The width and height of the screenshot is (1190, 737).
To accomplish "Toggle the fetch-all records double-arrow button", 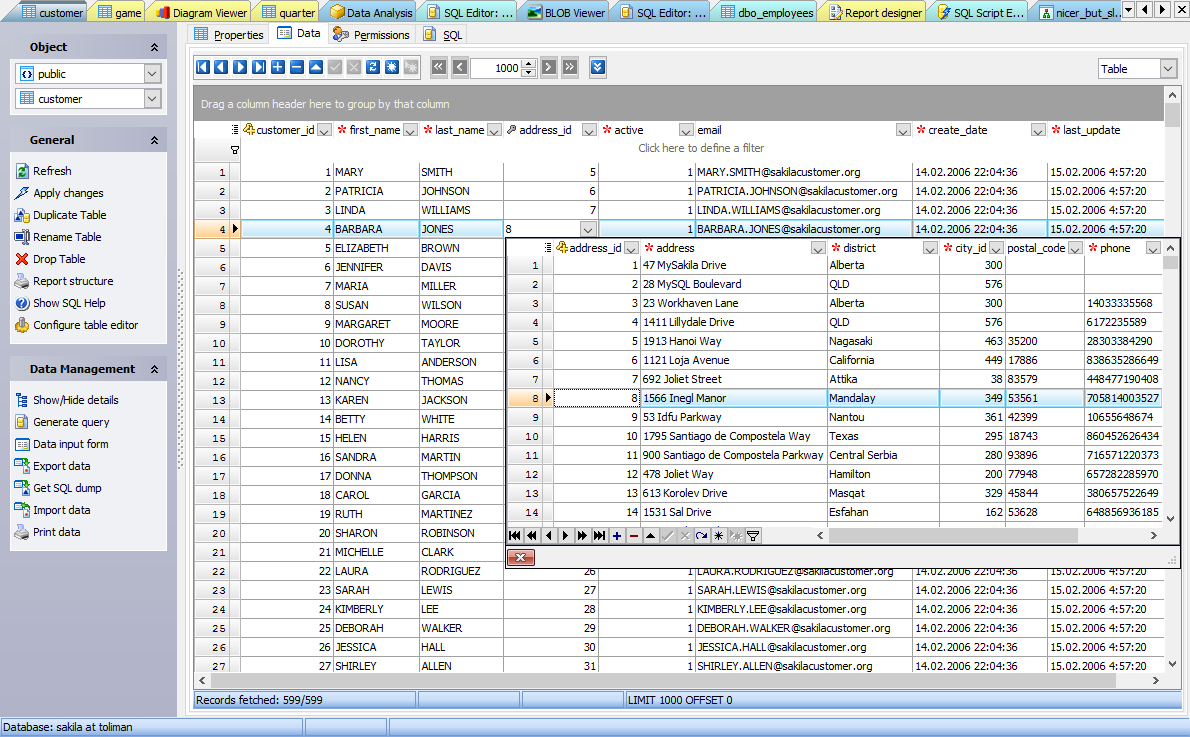I will coord(596,67).
